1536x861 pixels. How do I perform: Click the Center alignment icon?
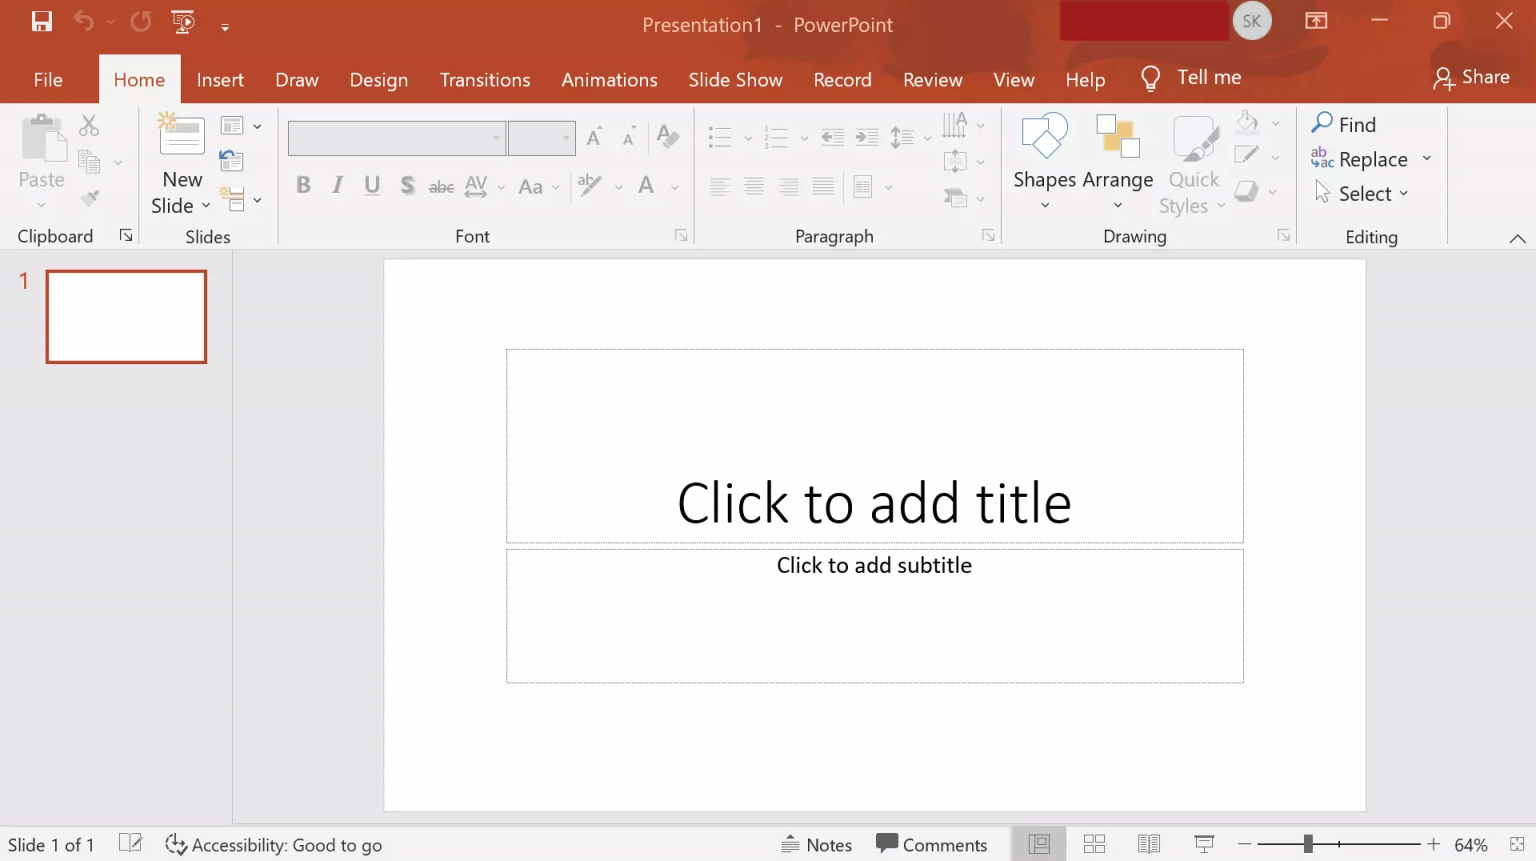click(754, 186)
